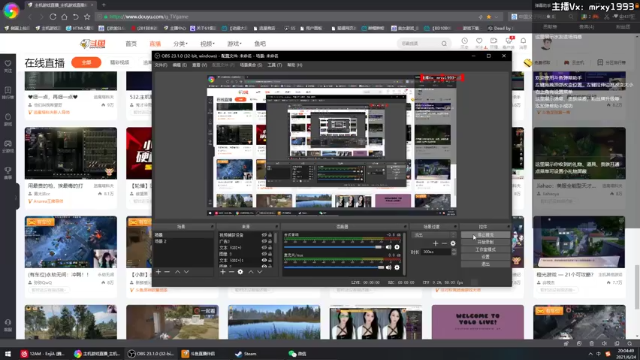
Task: Click the Douyu page vertical scrollbar
Action: (637, 287)
